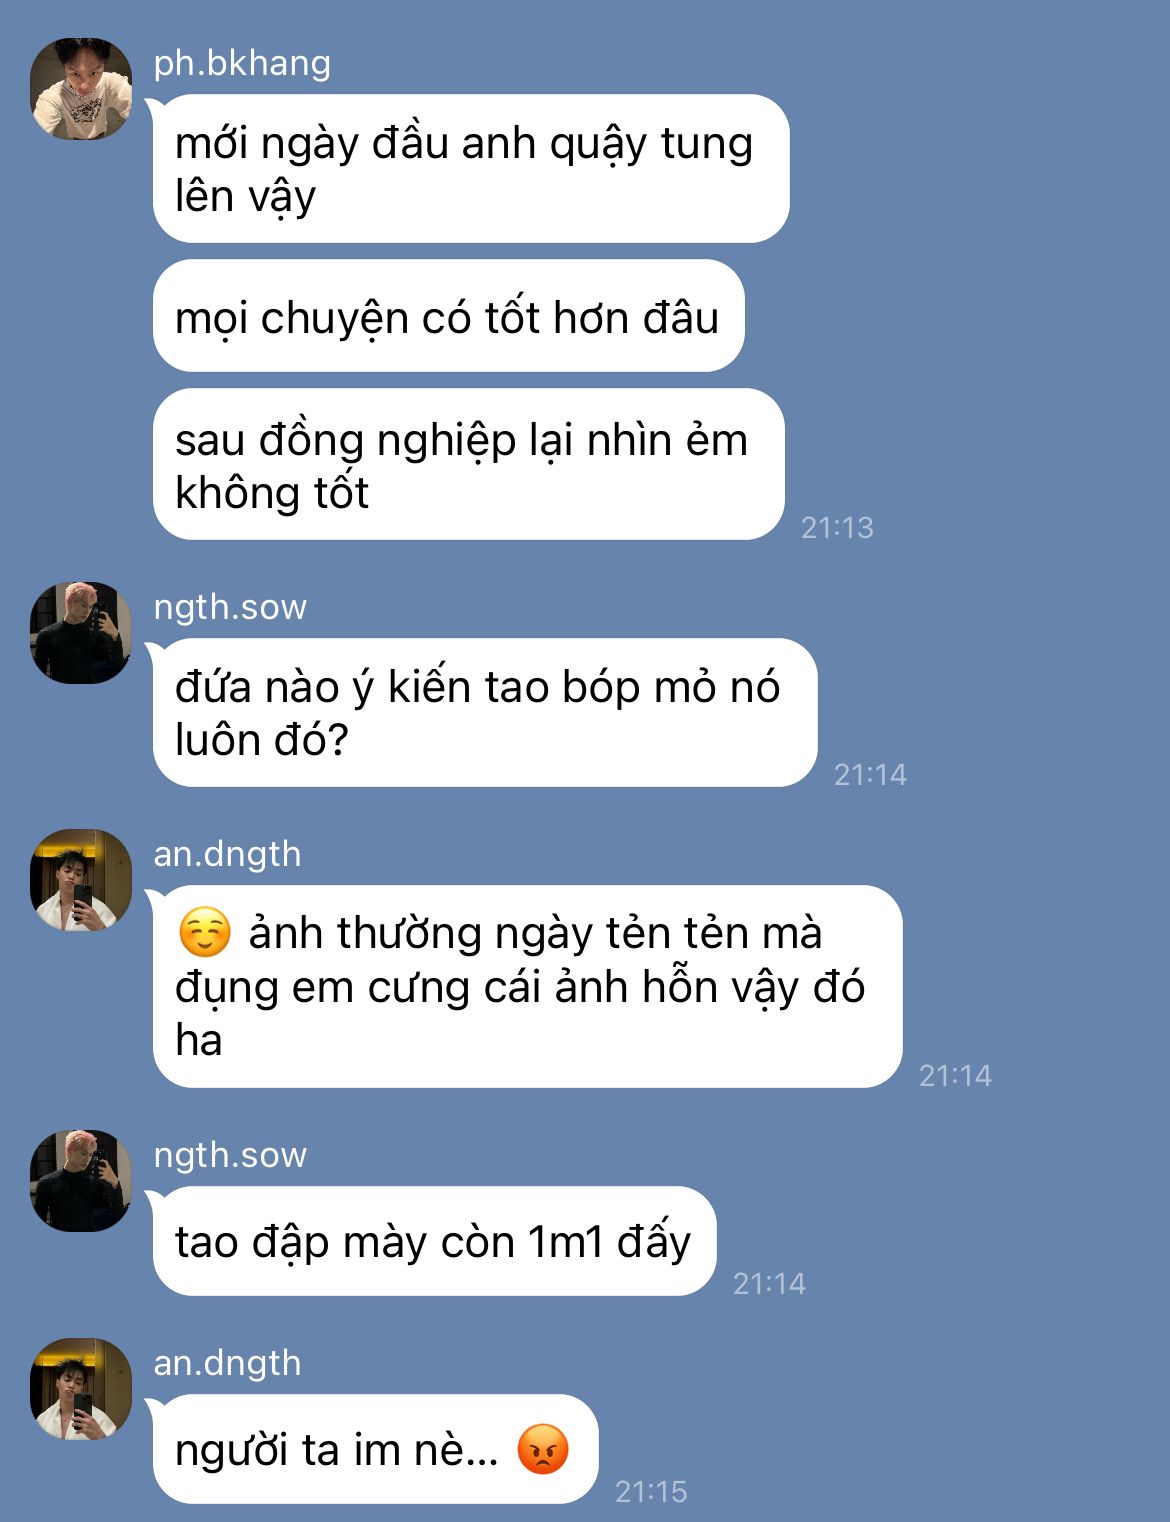1170x1522 pixels.
Task: Tap ngth.sow's avatar next to '1m1' message
Action: pyautogui.click(x=81, y=1181)
